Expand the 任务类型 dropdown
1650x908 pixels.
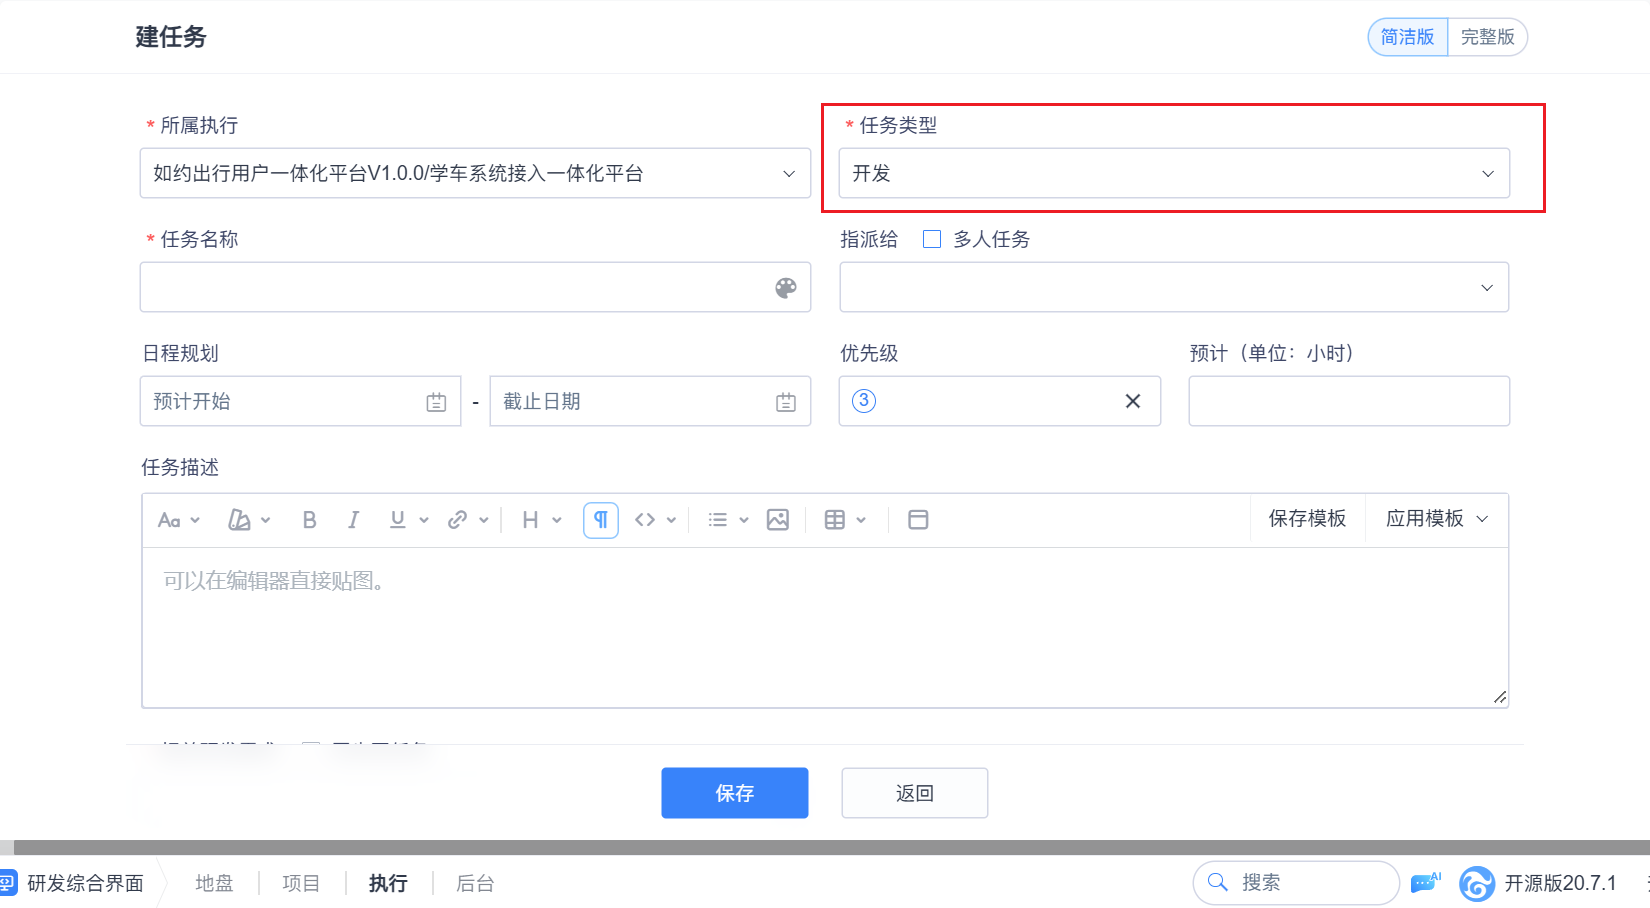[1174, 174]
